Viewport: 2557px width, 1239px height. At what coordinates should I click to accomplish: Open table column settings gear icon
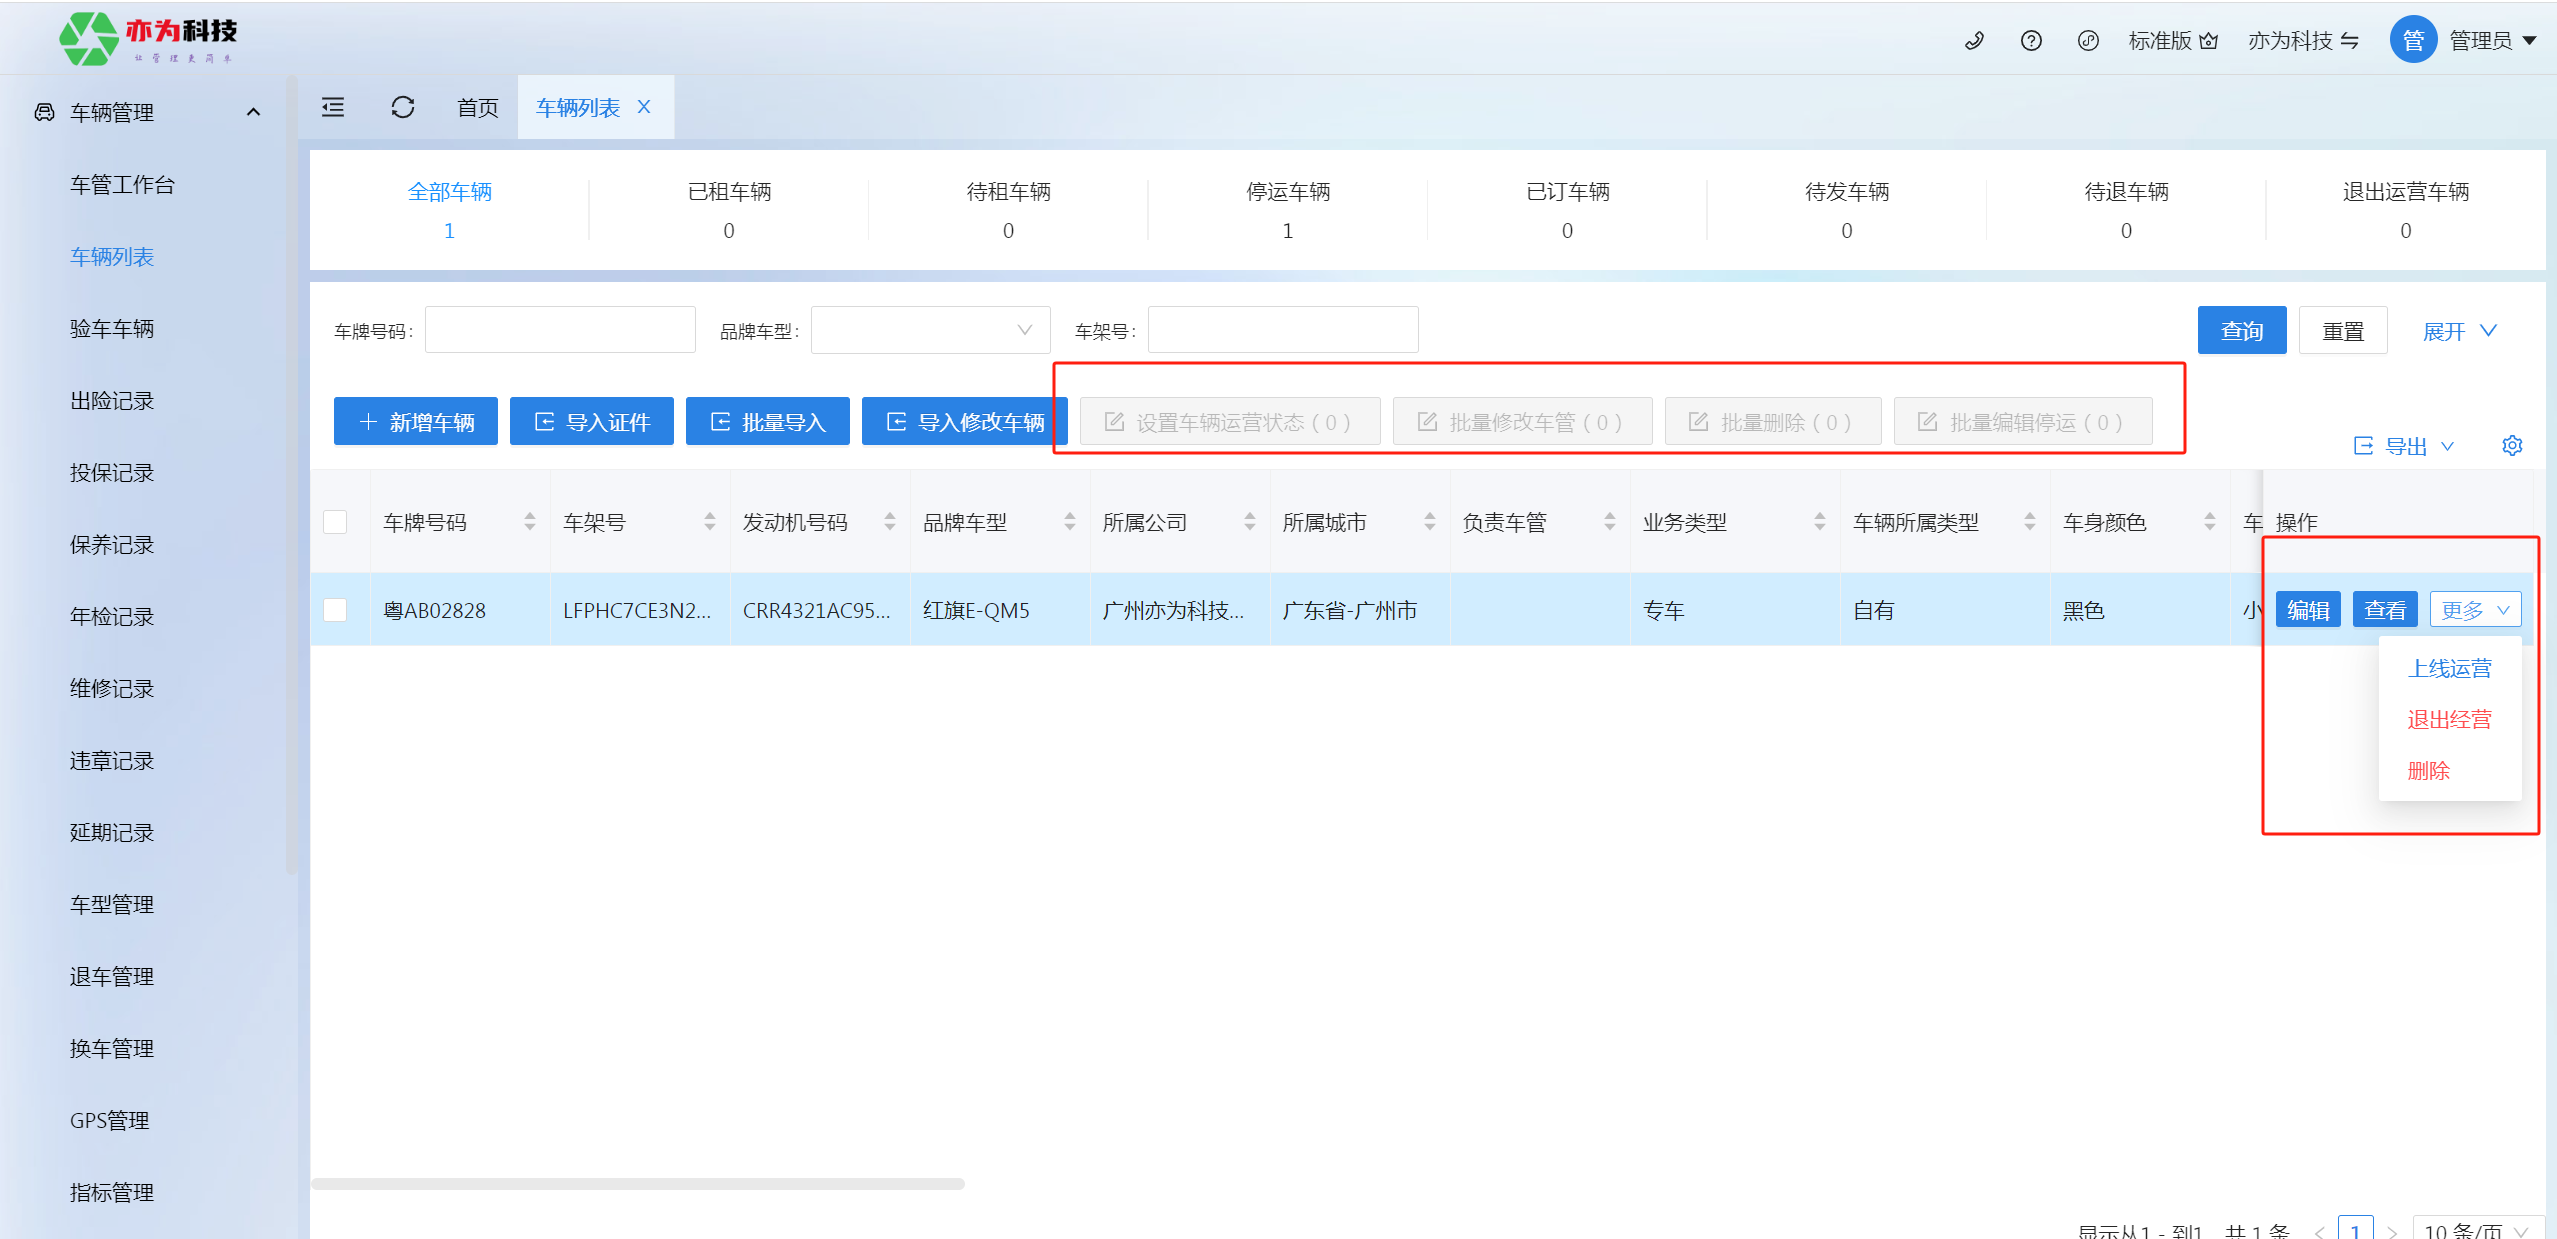coord(2512,445)
